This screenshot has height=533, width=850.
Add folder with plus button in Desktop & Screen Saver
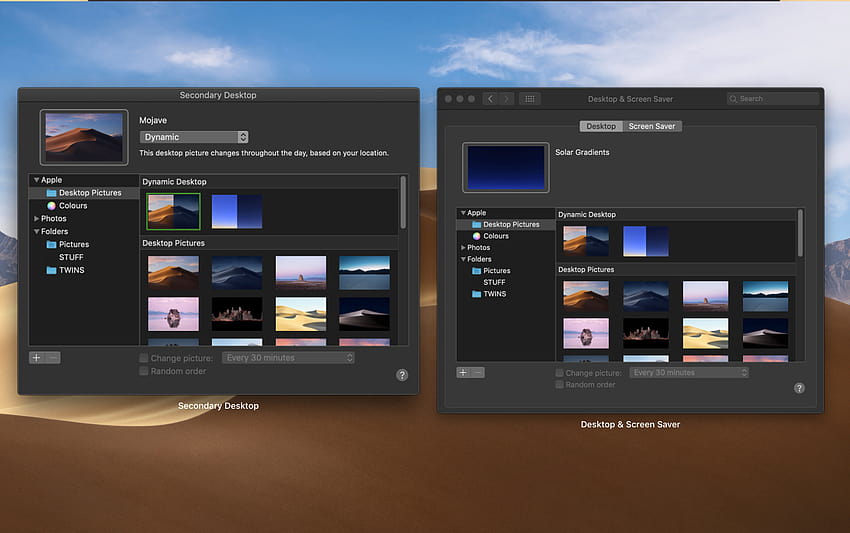(x=463, y=373)
